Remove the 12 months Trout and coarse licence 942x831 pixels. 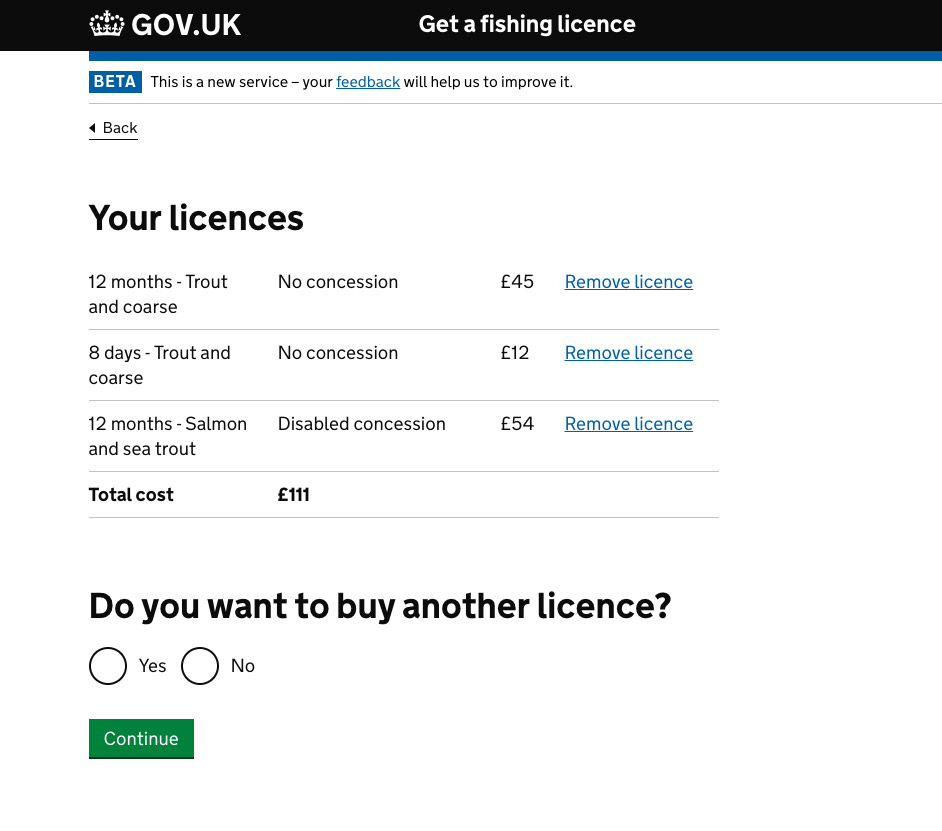tap(628, 281)
